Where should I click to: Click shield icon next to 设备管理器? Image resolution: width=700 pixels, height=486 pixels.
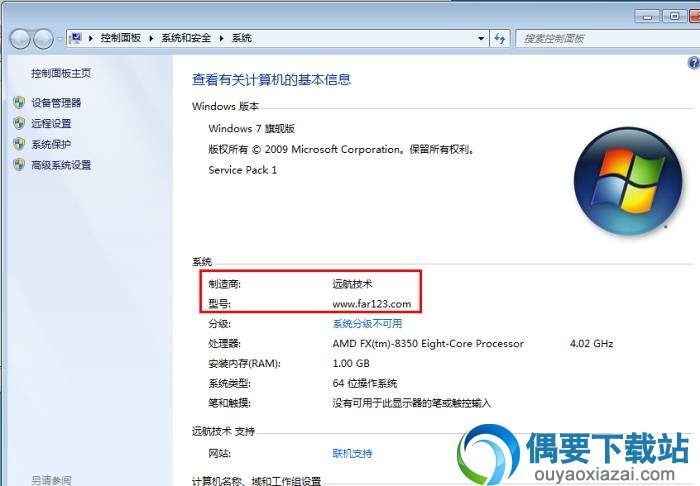click(19, 103)
